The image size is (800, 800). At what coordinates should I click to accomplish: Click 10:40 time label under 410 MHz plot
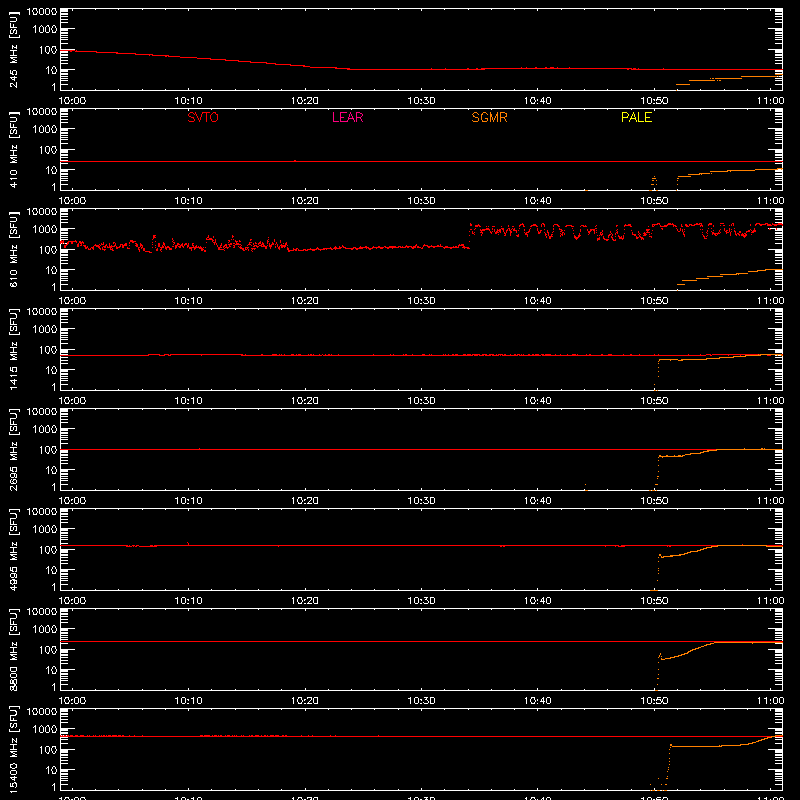point(538,201)
